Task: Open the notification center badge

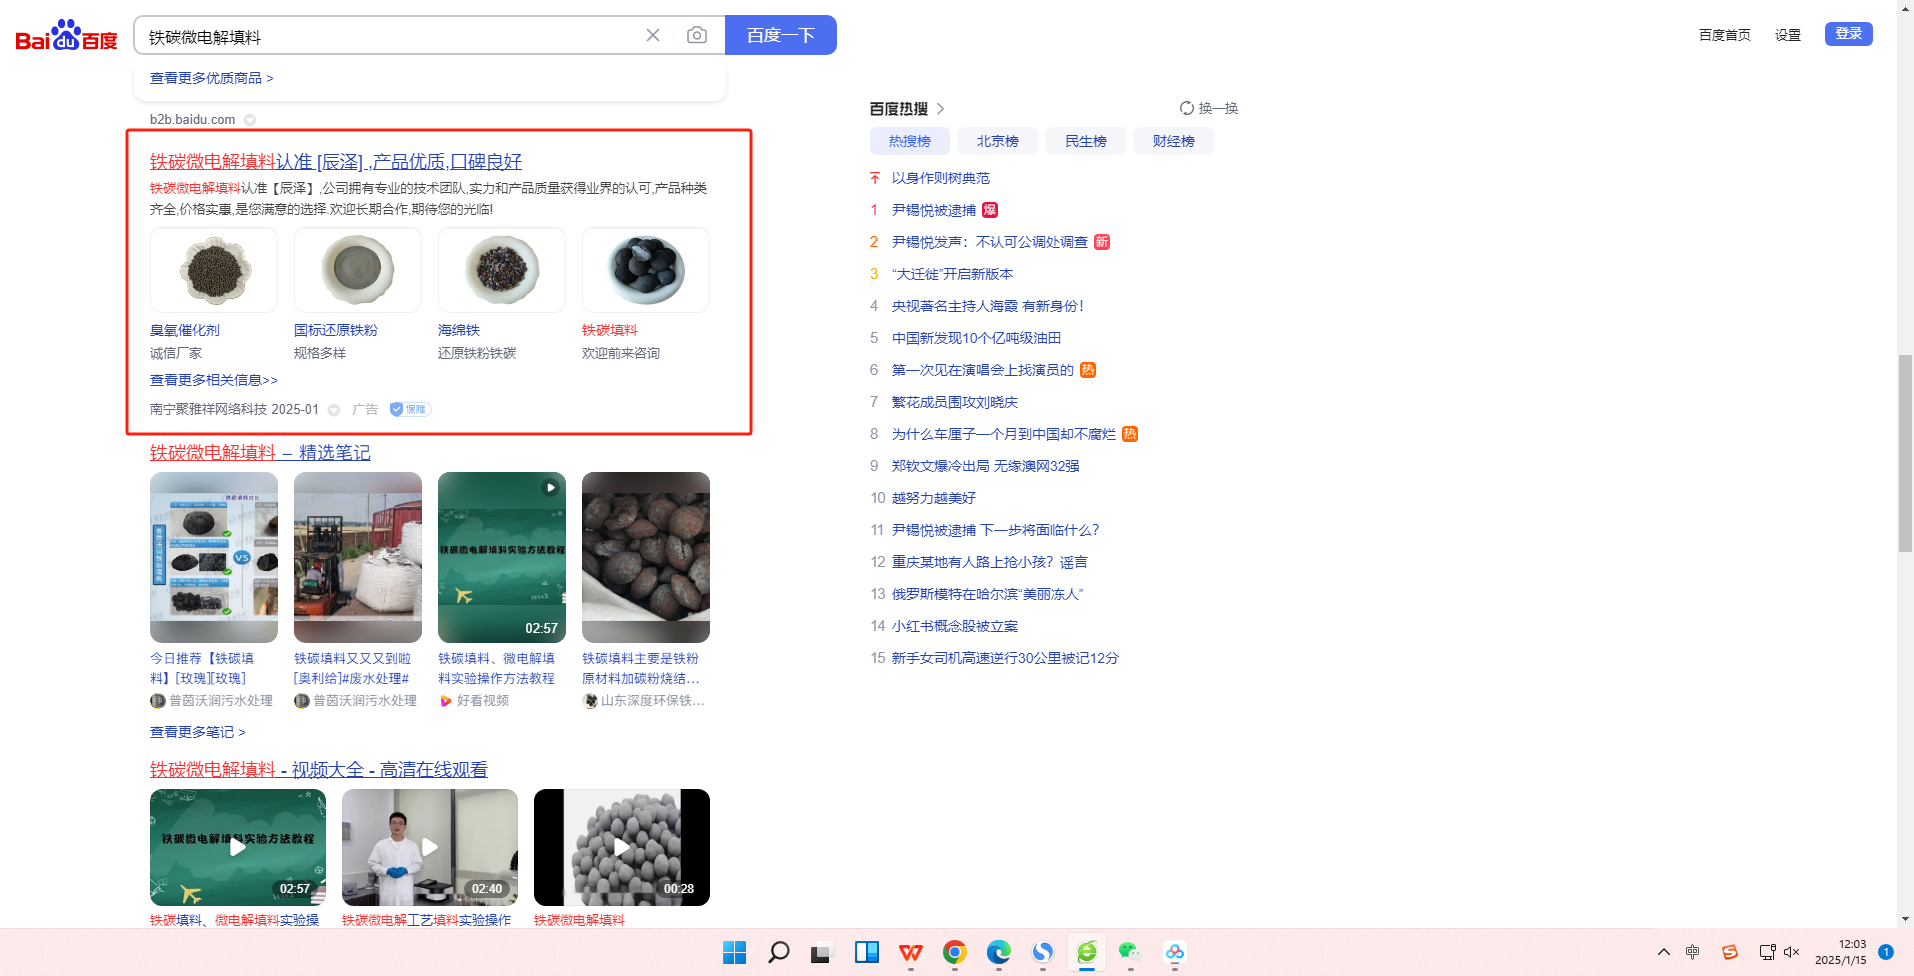Action: pos(1885,952)
